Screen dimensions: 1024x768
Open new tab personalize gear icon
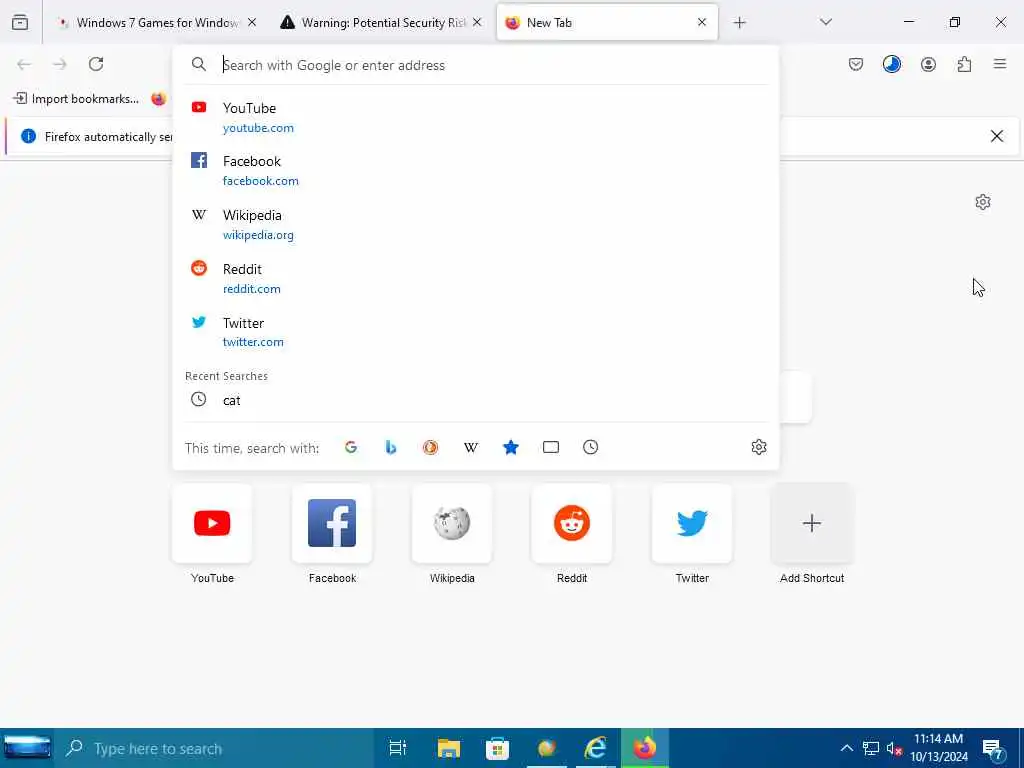point(982,202)
